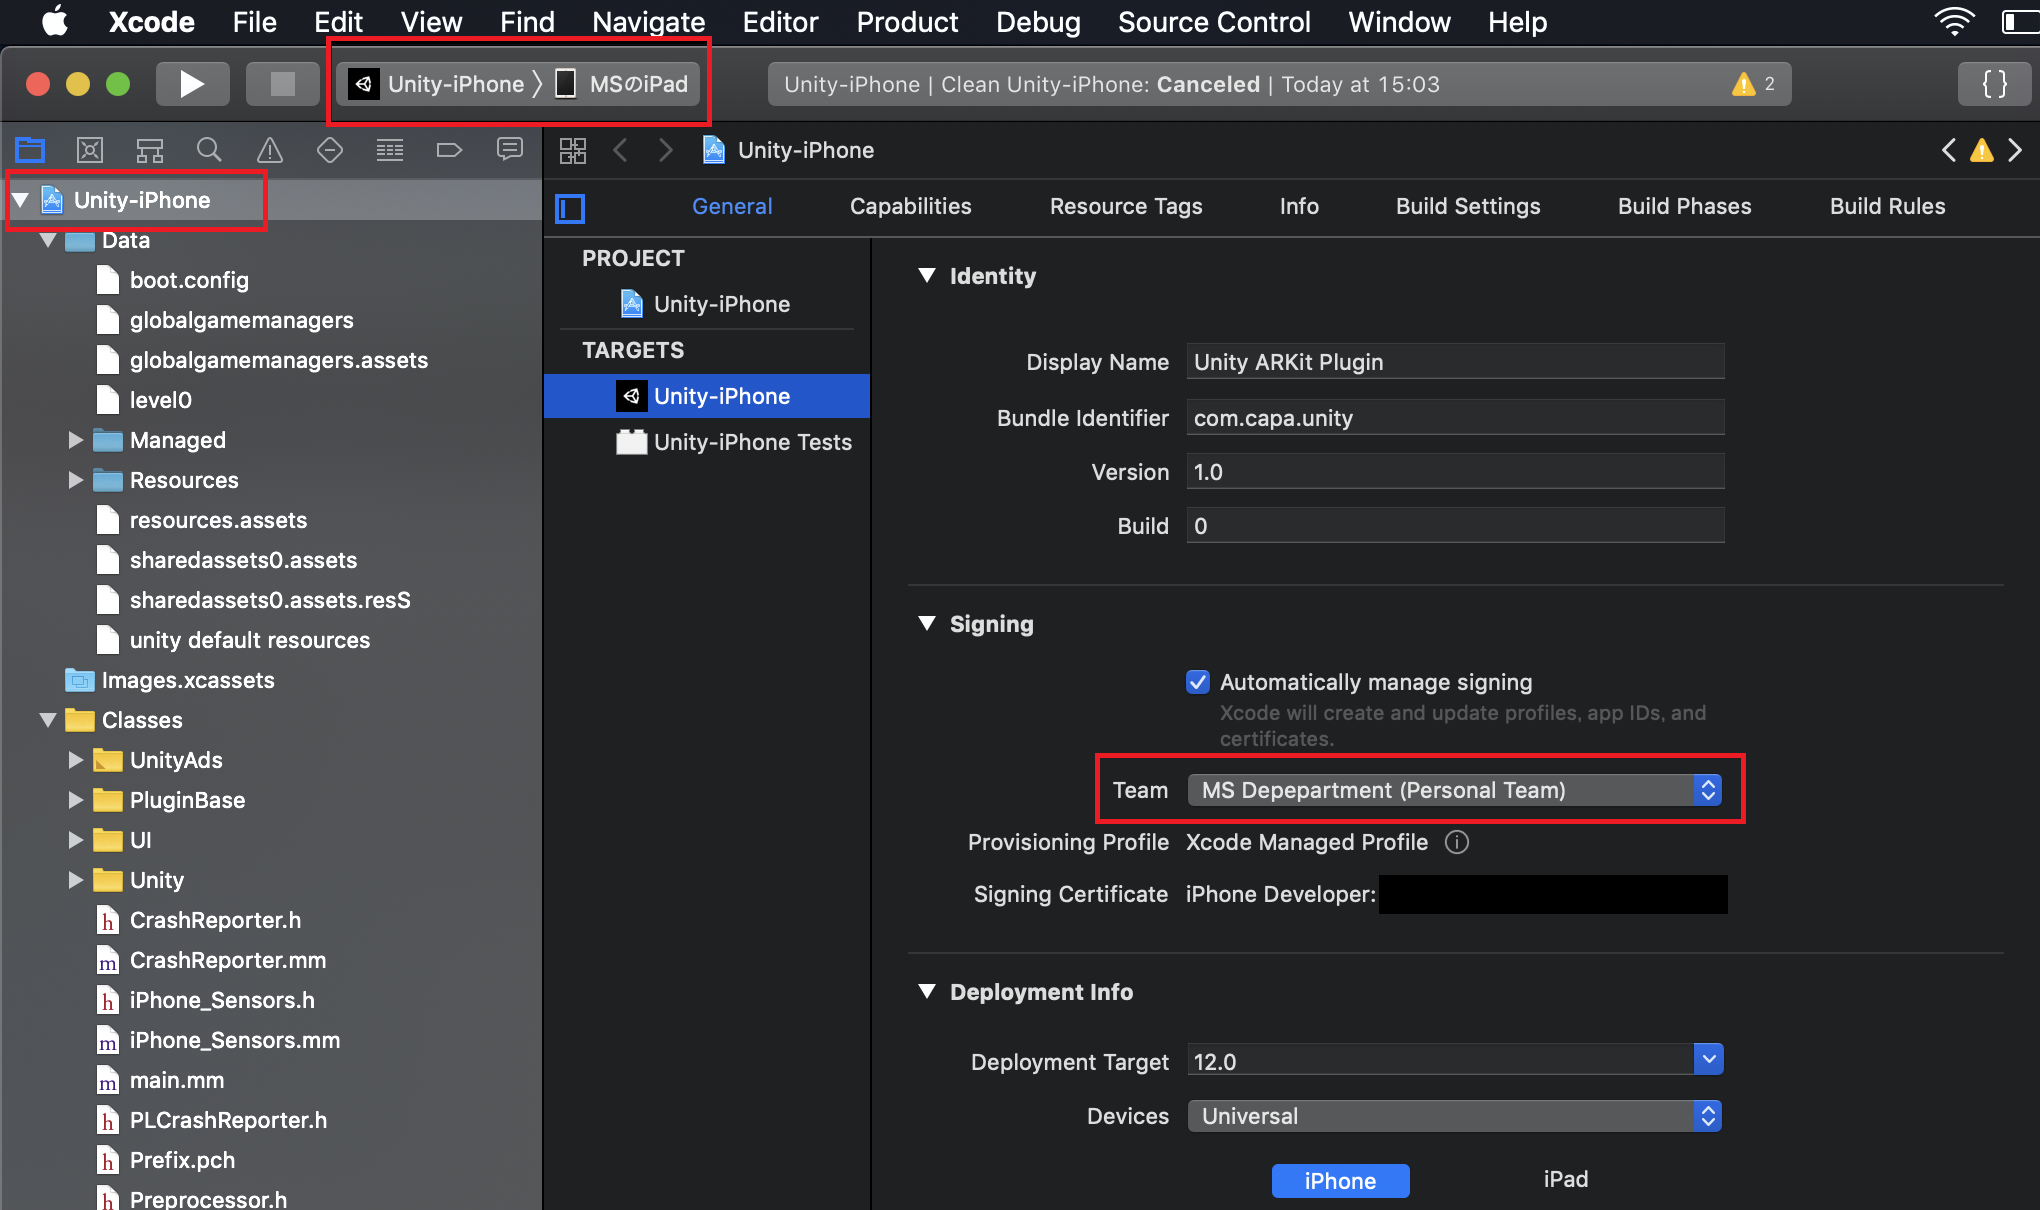Toggle the project and targets list sidebar
The width and height of the screenshot is (2040, 1210).
570,208
